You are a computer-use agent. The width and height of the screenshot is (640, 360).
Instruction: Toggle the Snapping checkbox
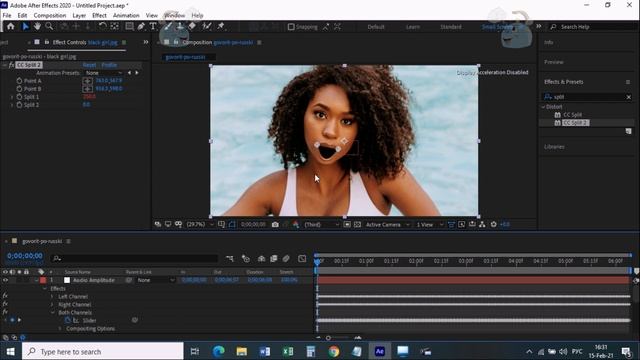coord(291,27)
